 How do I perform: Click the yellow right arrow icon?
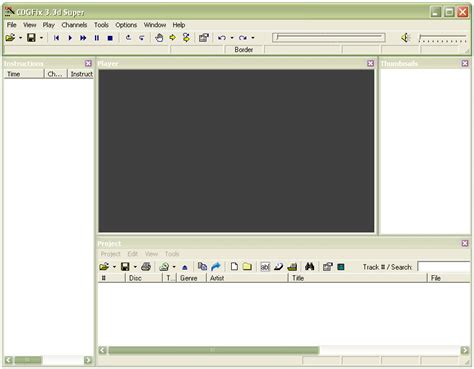click(173, 38)
